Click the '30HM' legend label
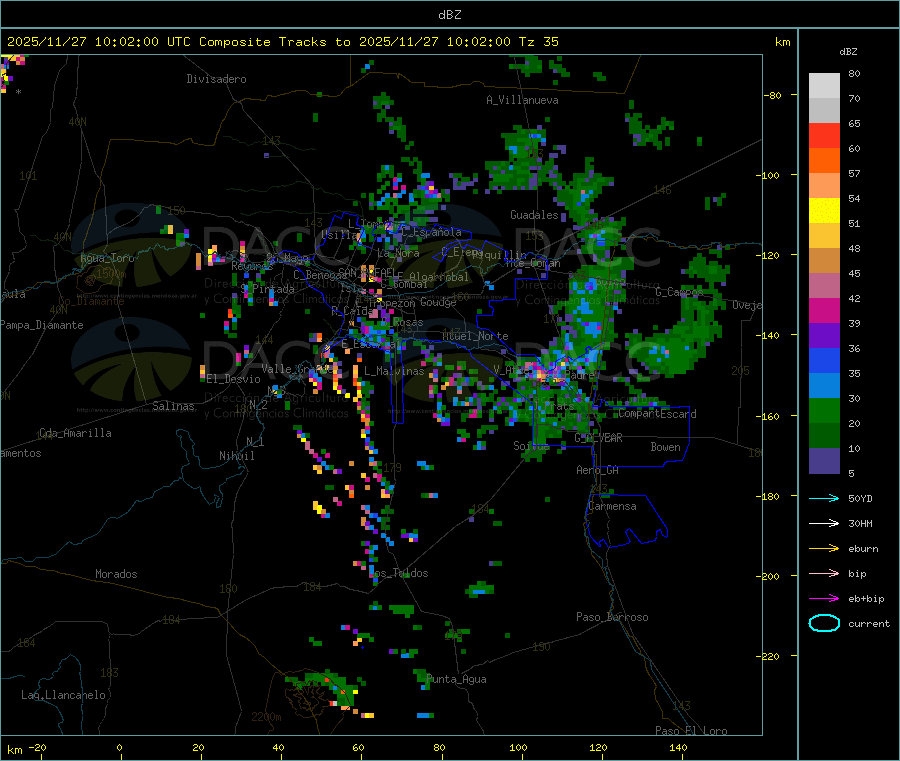This screenshot has height=761, width=900. pos(860,523)
